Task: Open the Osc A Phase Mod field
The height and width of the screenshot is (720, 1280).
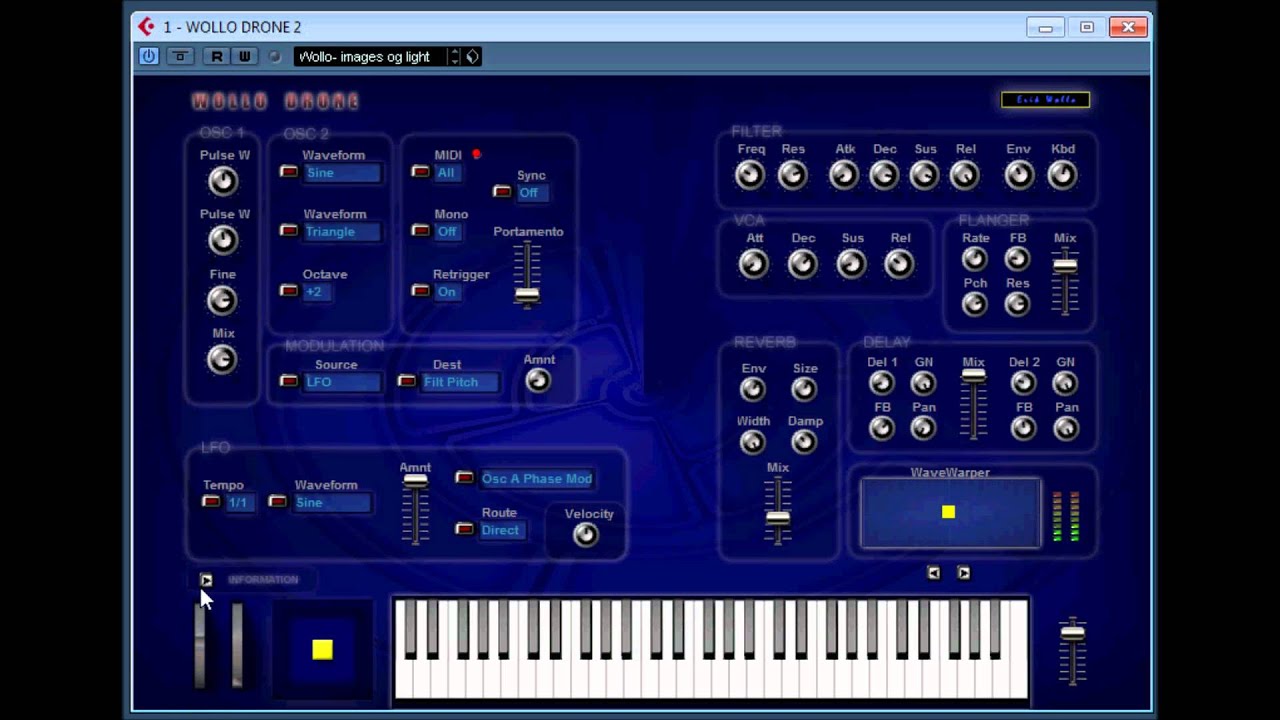Action: tap(538, 479)
